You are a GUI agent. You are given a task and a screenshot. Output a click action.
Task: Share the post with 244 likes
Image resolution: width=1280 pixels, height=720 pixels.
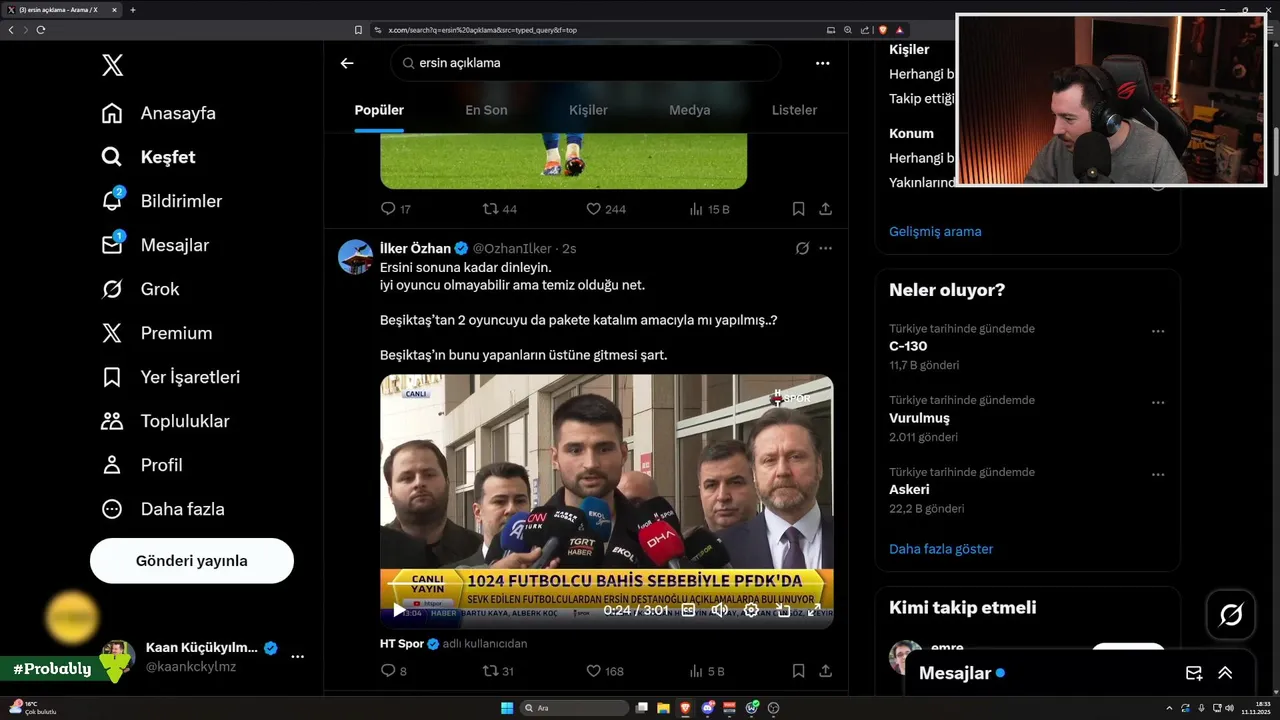[825, 209]
